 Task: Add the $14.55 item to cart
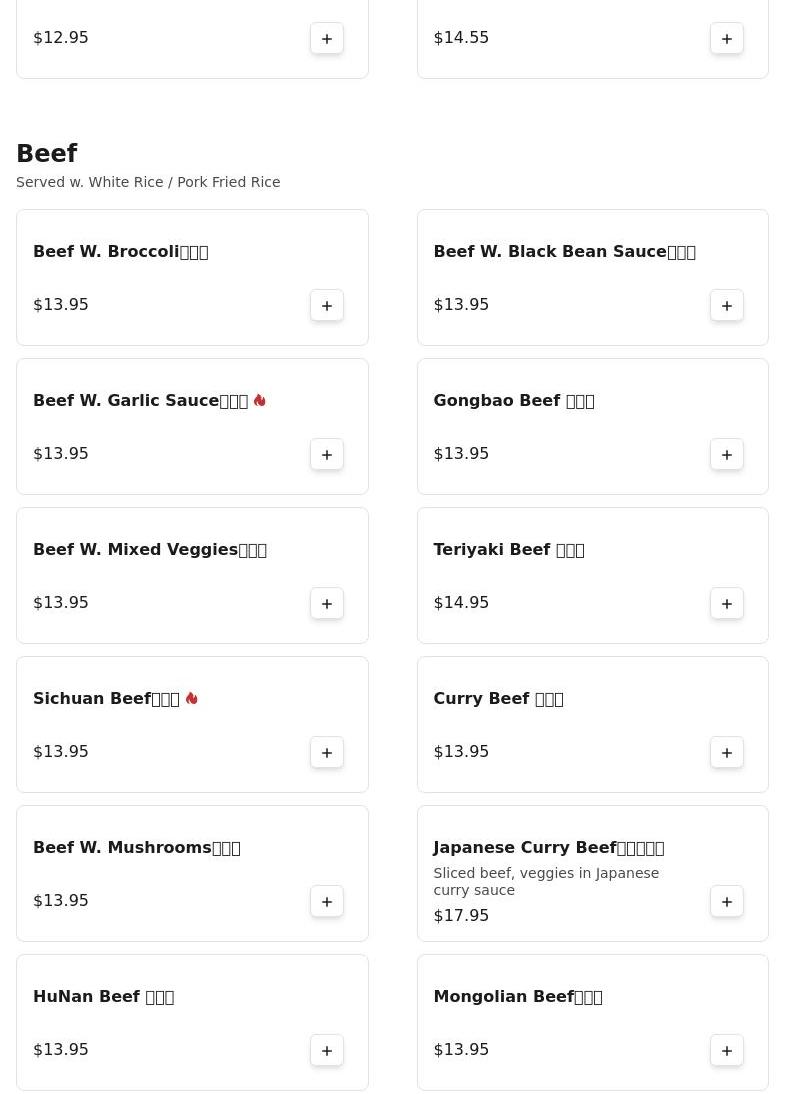727,38
